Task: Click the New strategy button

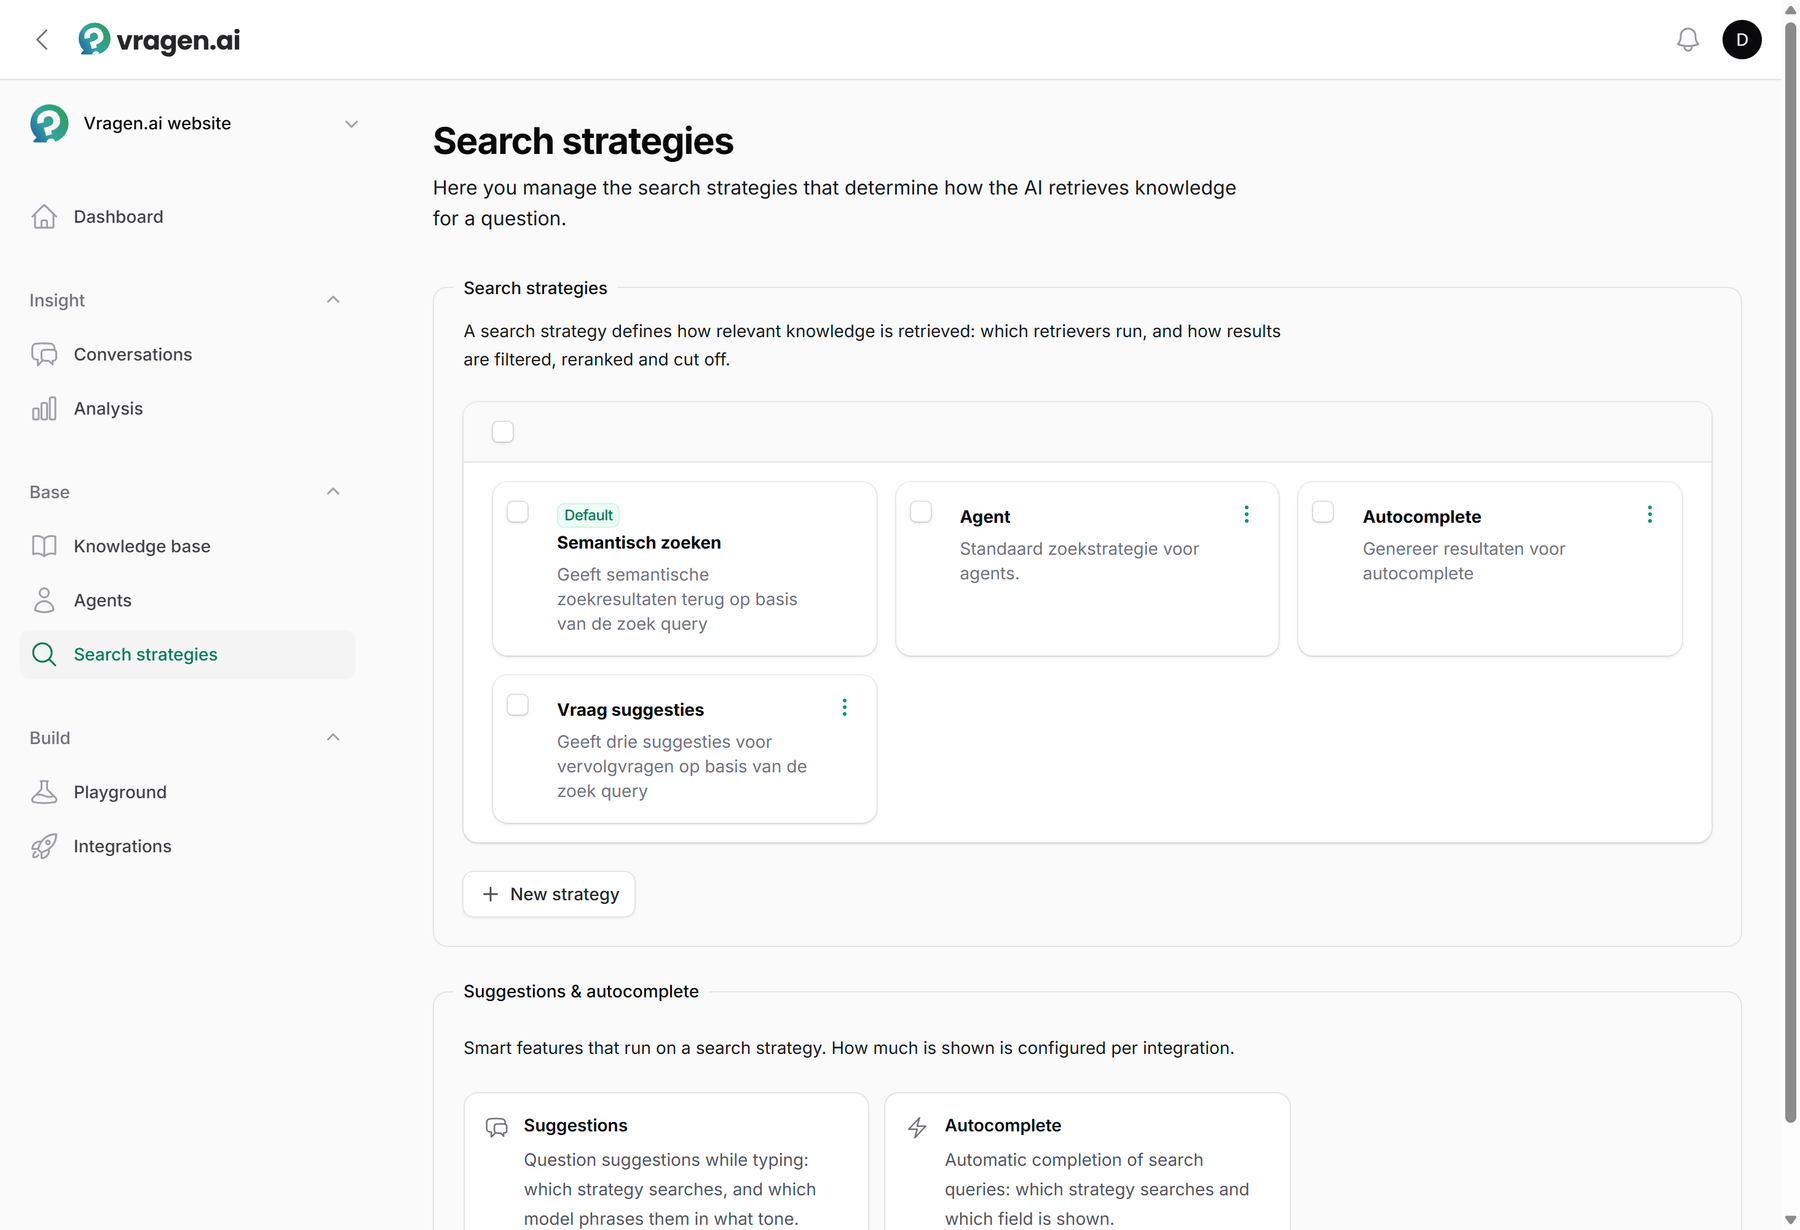Action: 549,894
